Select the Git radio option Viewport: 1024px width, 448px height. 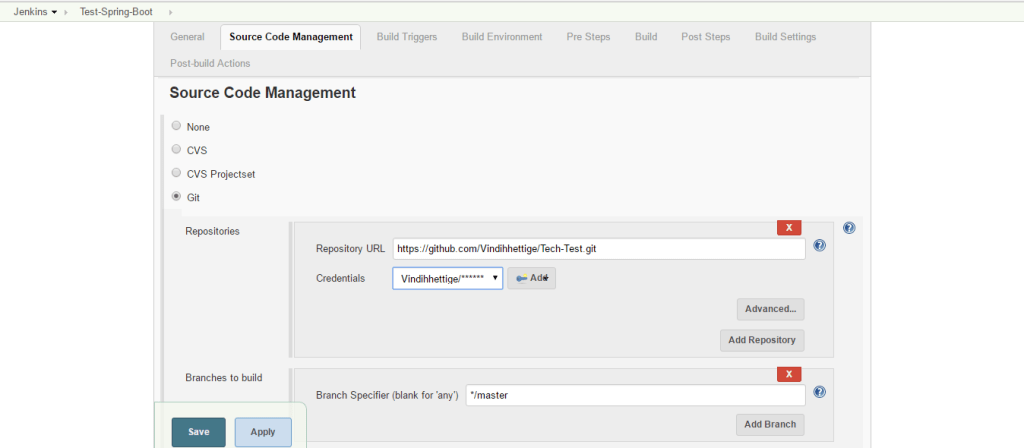pyautogui.click(x=176, y=196)
